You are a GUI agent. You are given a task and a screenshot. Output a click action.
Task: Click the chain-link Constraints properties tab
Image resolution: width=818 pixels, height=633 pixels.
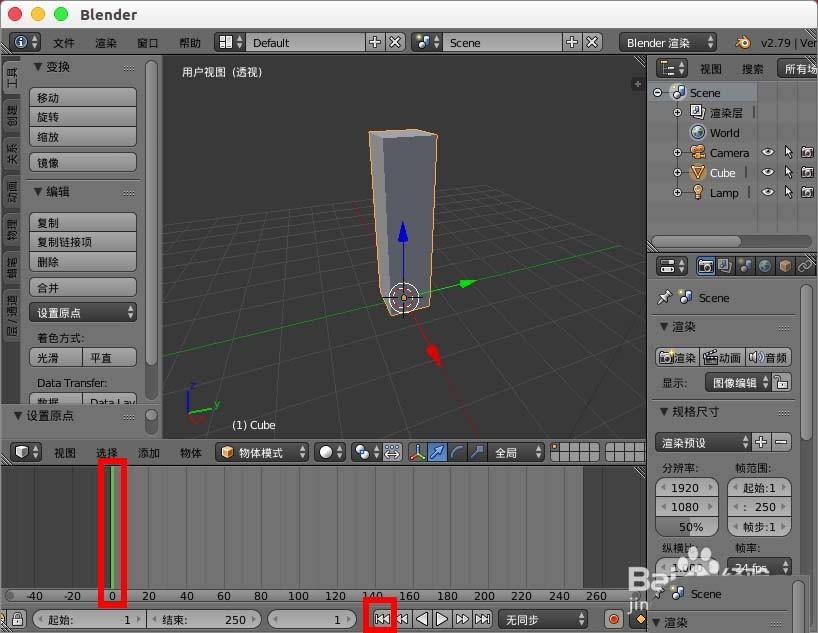pyautogui.click(x=805, y=267)
